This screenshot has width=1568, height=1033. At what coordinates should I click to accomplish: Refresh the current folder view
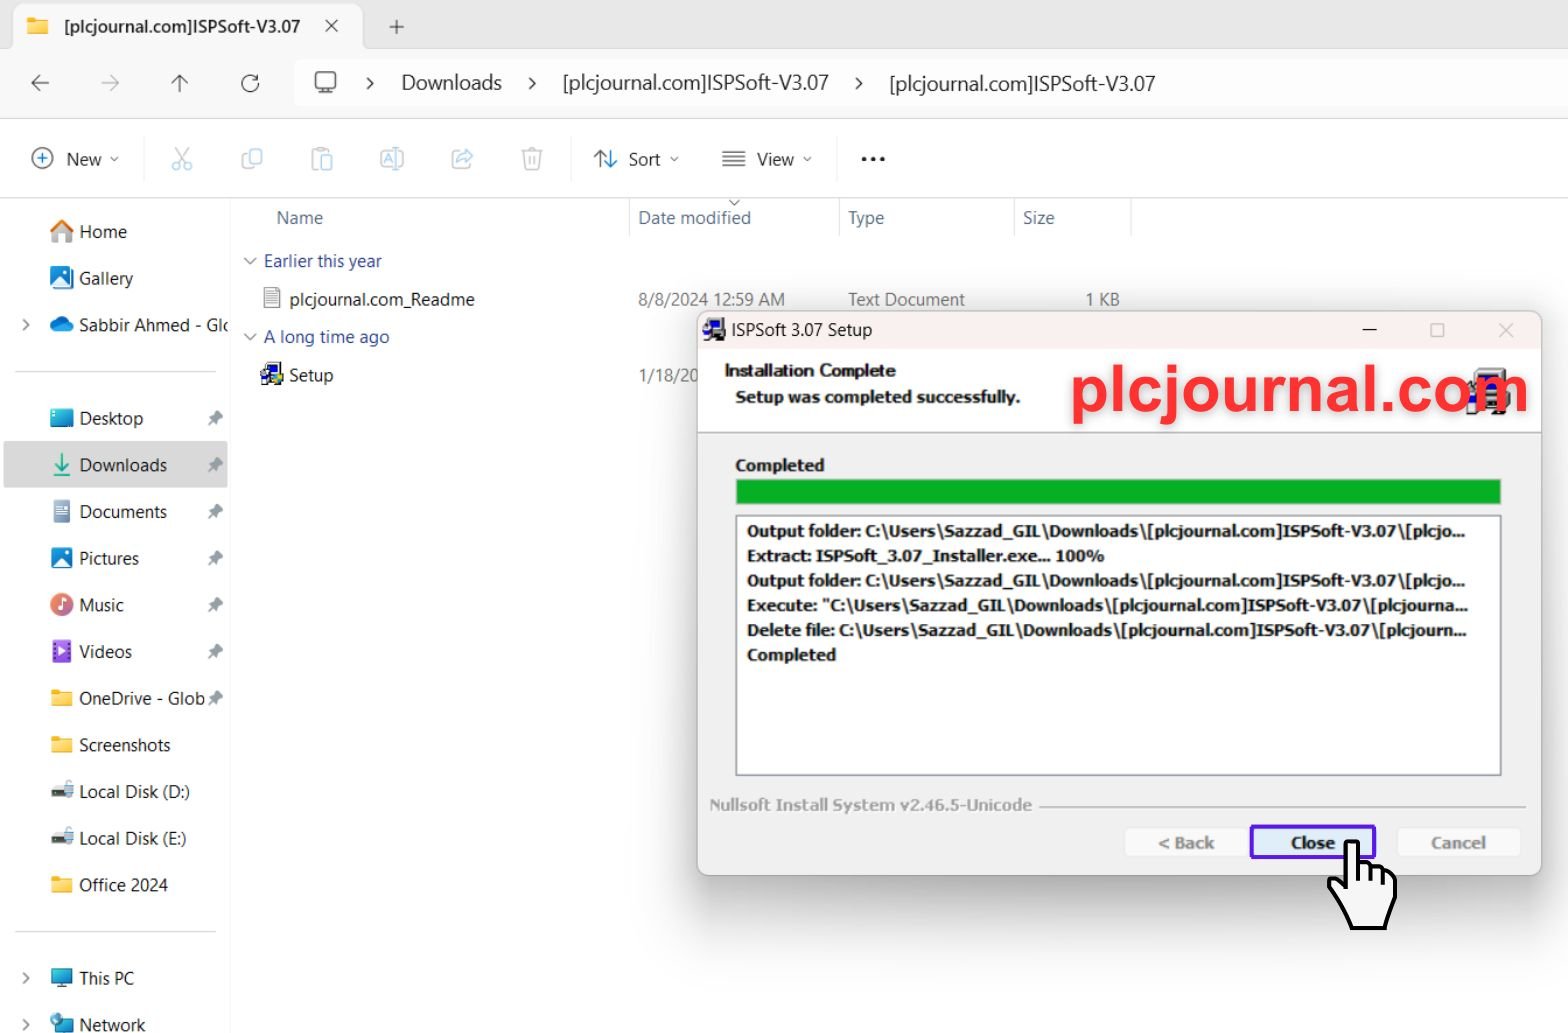click(250, 83)
